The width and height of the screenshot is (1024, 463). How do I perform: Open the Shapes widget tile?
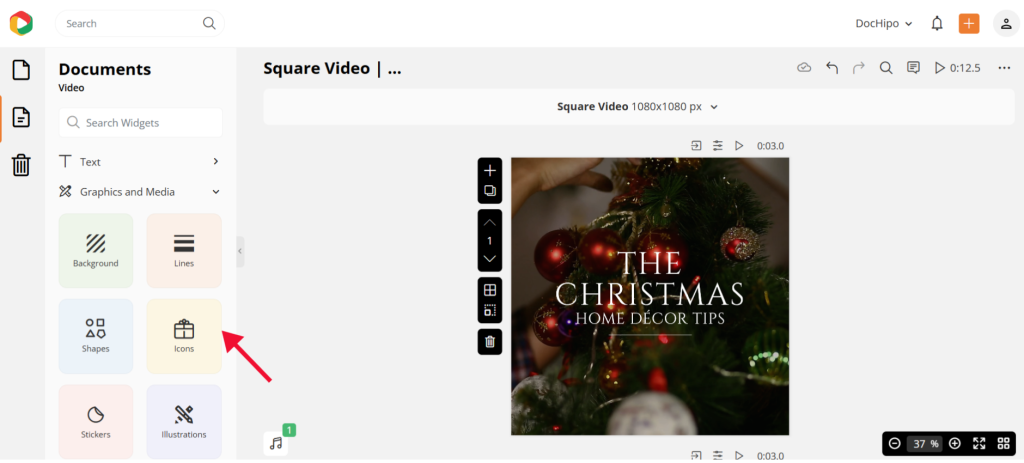coord(96,336)
